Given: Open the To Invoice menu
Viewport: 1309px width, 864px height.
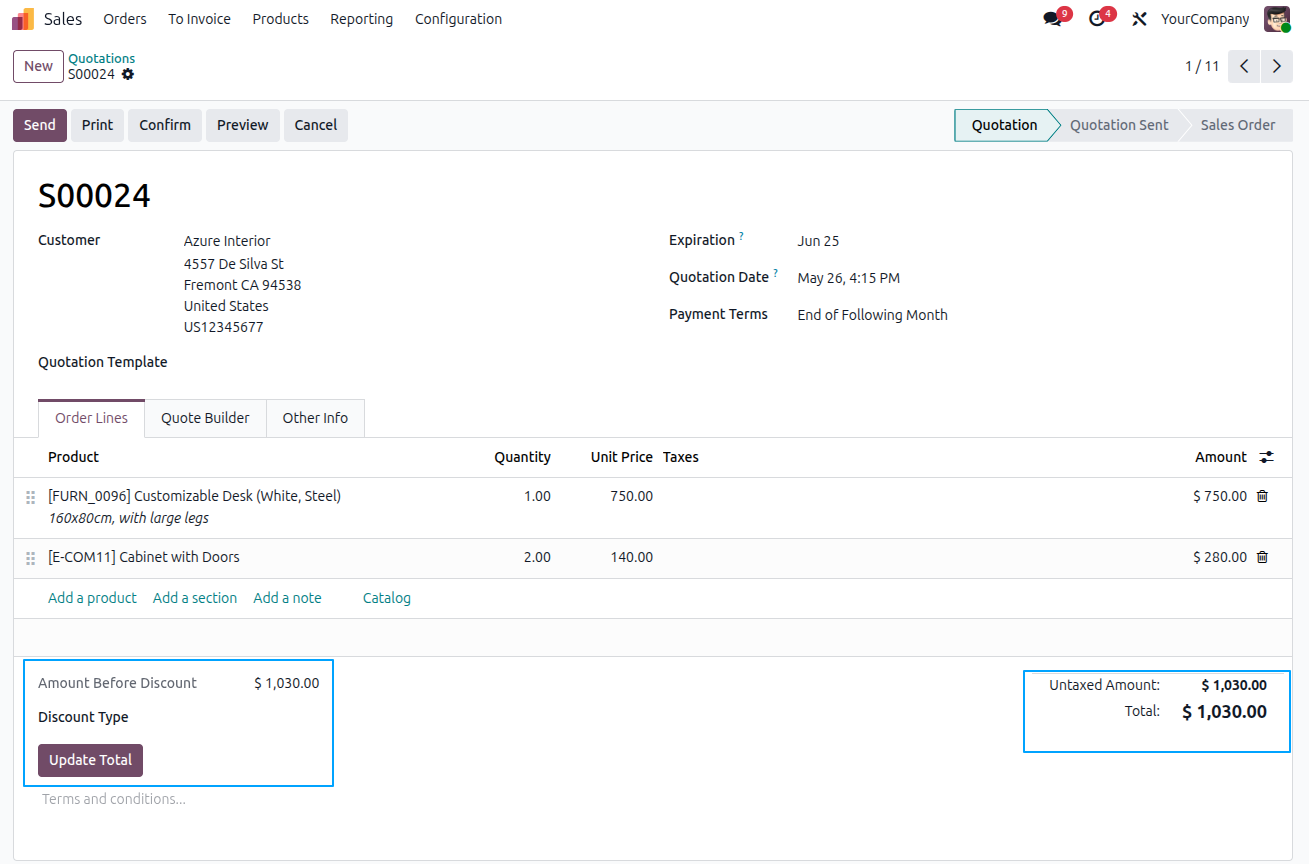Looking at the screenshot, I should click(x=199, y=19).
